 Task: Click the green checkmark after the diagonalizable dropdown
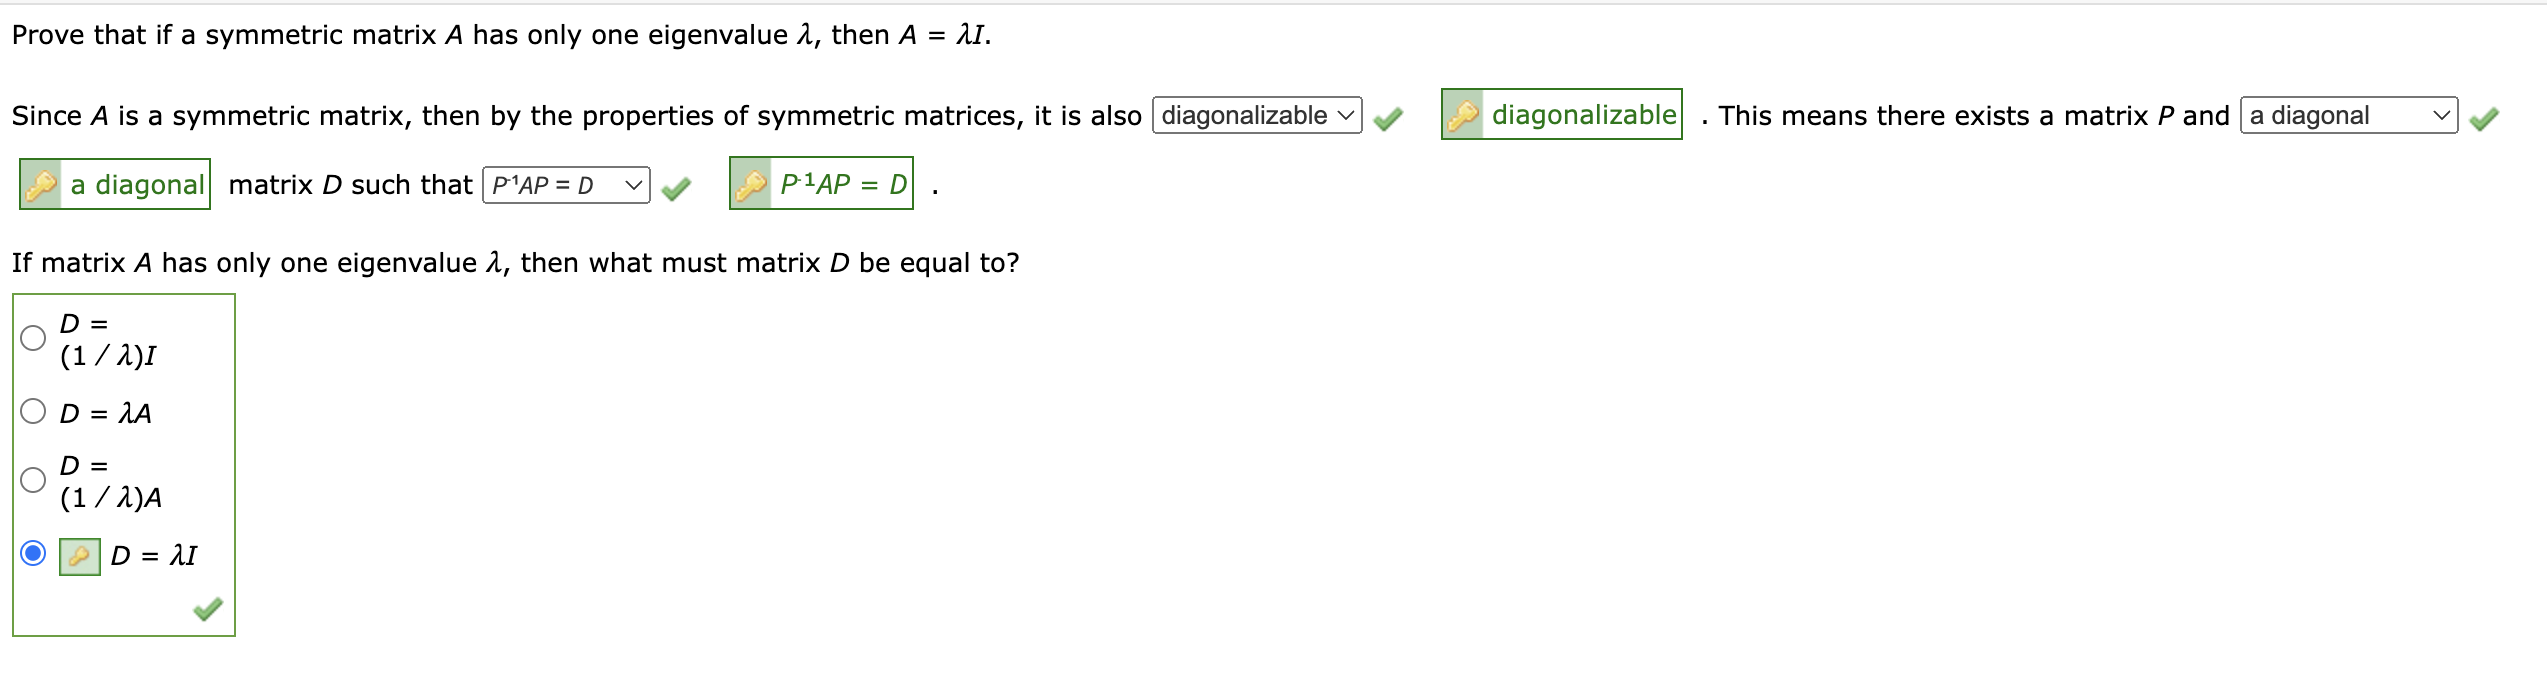[x=1387, y=117]
